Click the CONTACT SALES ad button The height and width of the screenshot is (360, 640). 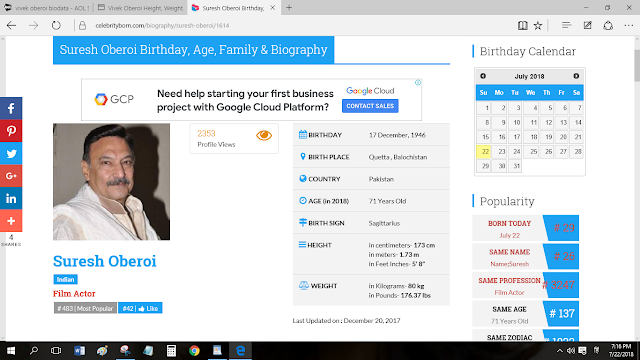tap(370, 106)
